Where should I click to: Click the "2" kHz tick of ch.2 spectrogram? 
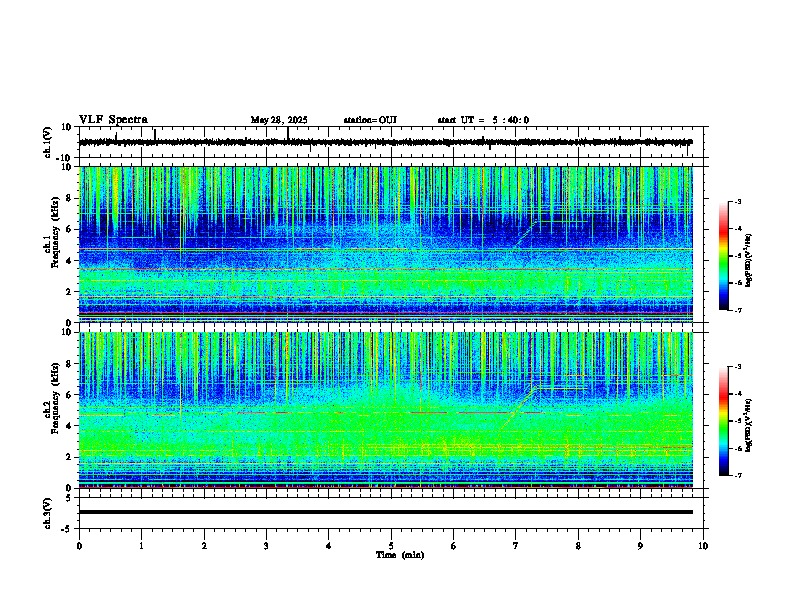[x=70, y=457]
